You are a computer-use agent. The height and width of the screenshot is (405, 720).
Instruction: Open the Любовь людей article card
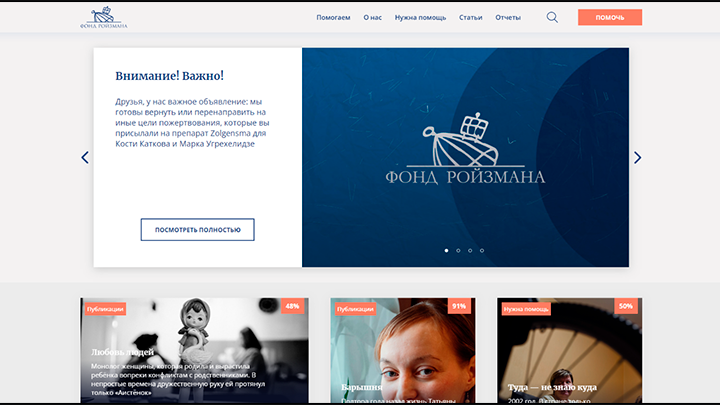click(195, 350)
